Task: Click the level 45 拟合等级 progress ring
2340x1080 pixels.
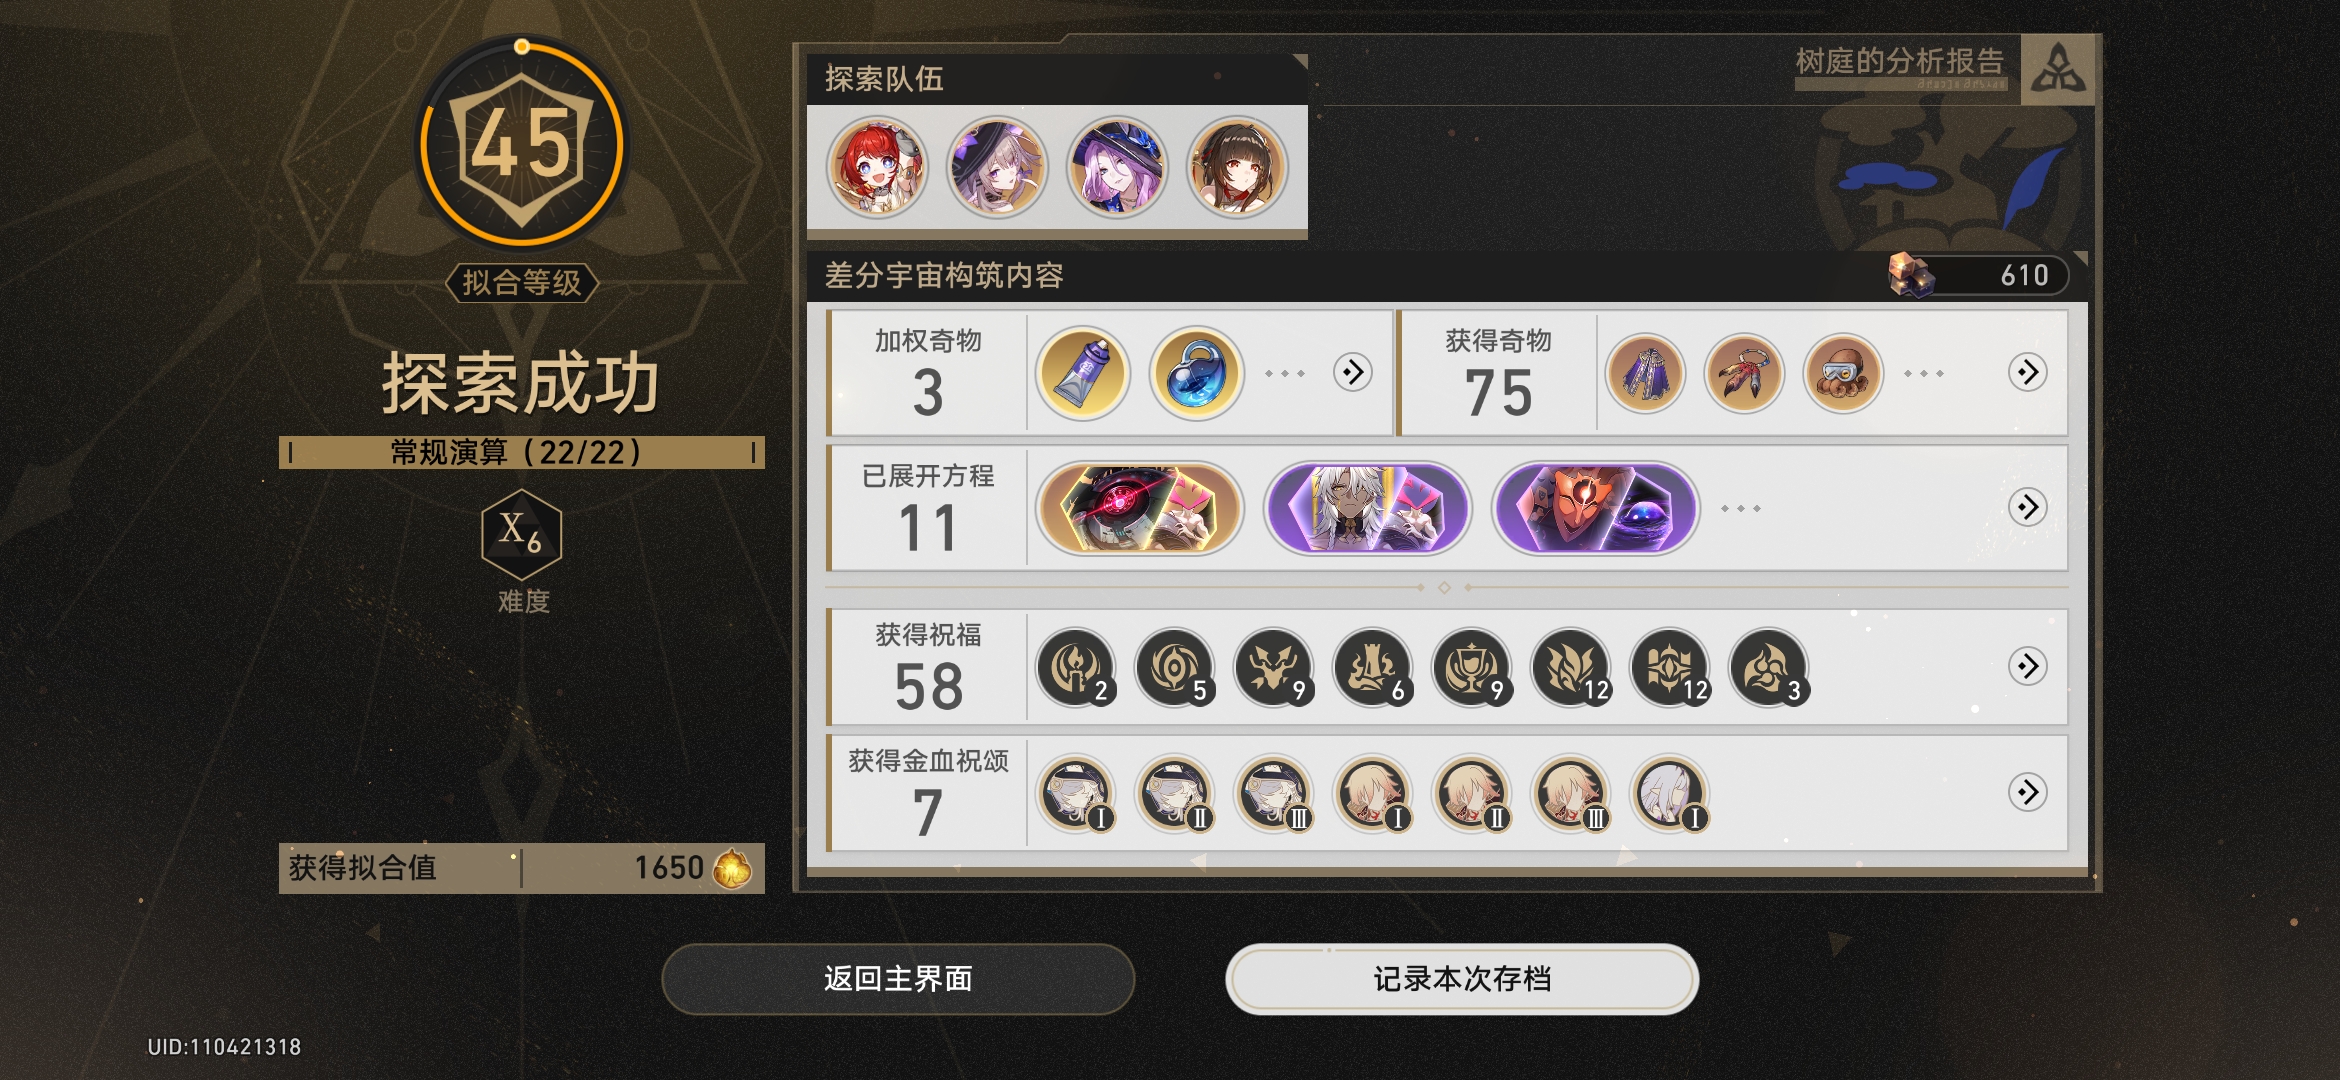Action: point(521,143)
